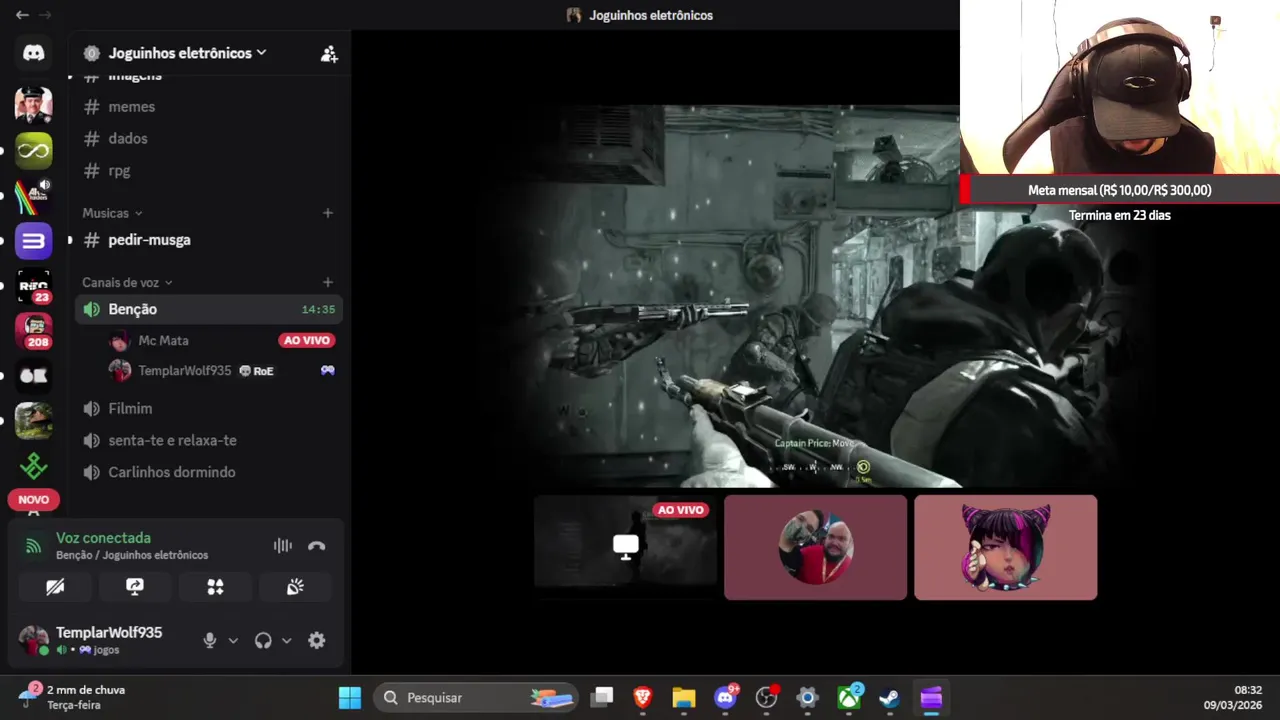Disconnect from the voice call
Viewport: 1280px width, 720px height.
tap(317, 546)
